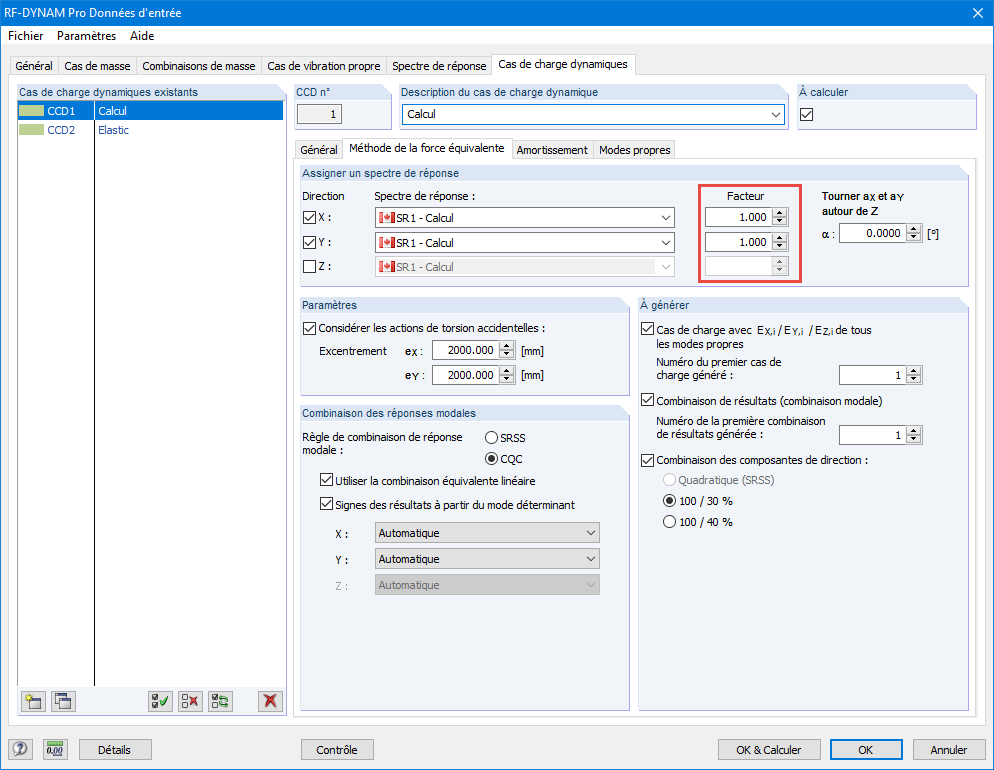Click the OK button
The height and width of the screenshot is (770, 994).
(x=866, y=750)
